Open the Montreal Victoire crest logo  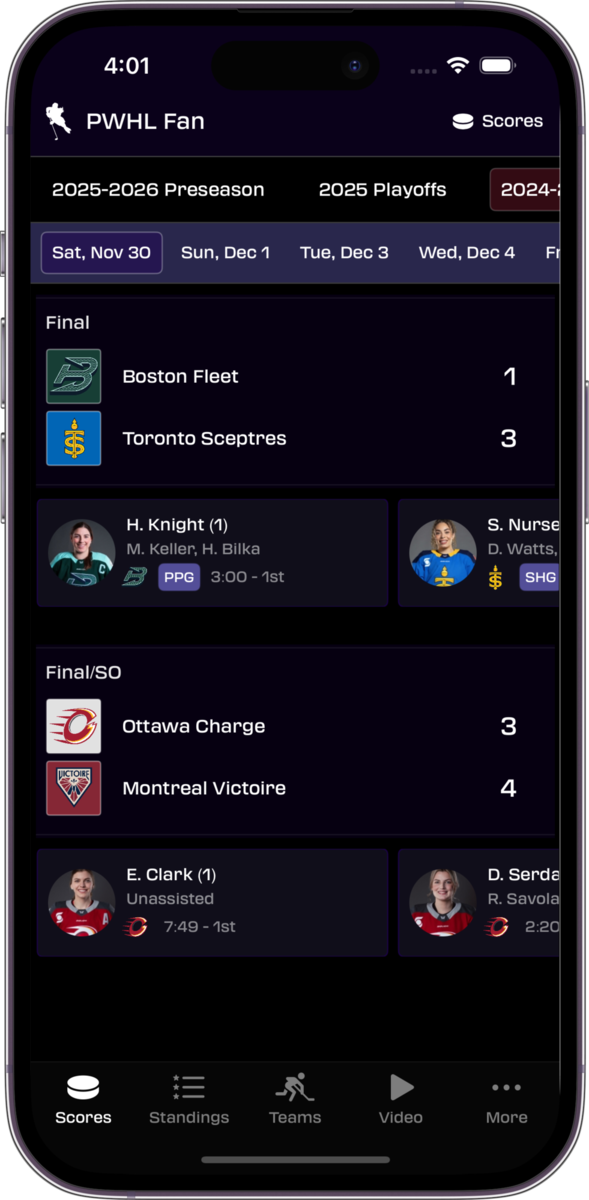point(73,788)
